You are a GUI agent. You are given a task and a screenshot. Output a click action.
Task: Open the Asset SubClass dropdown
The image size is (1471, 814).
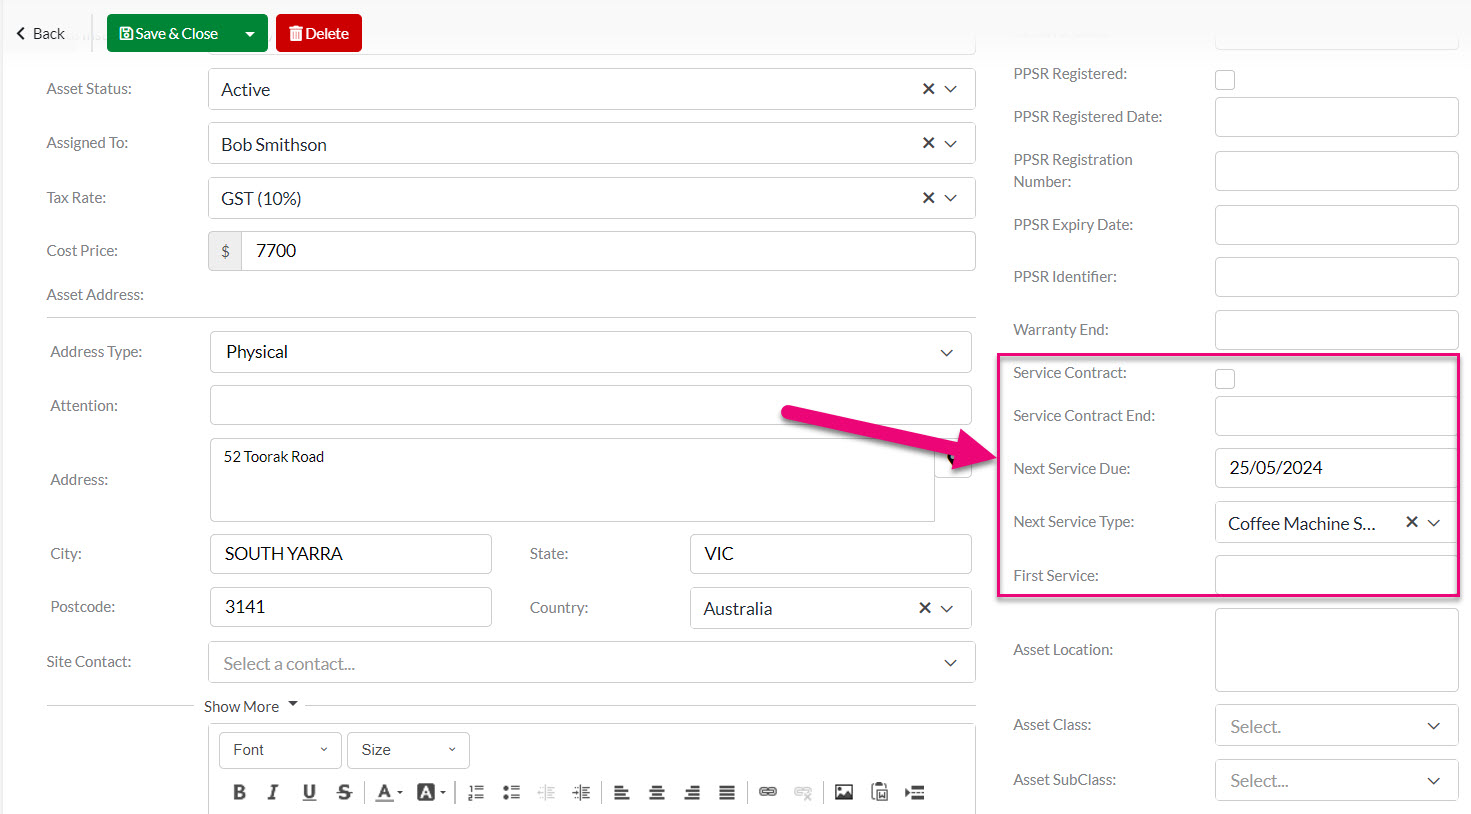[1337, 780]
